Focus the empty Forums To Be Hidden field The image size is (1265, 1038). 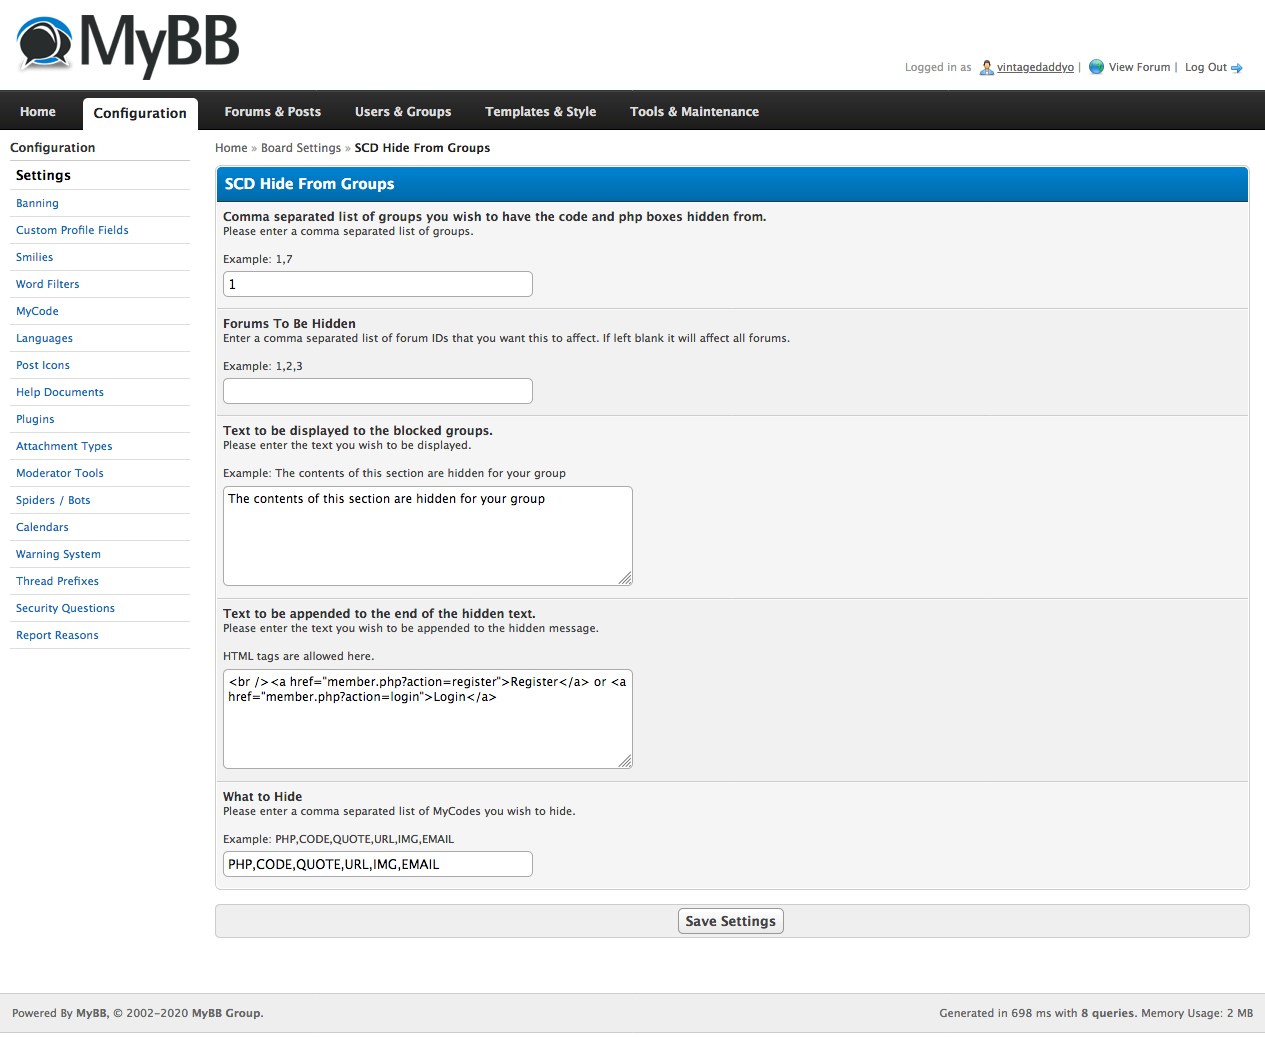click(x=378, y=391)
